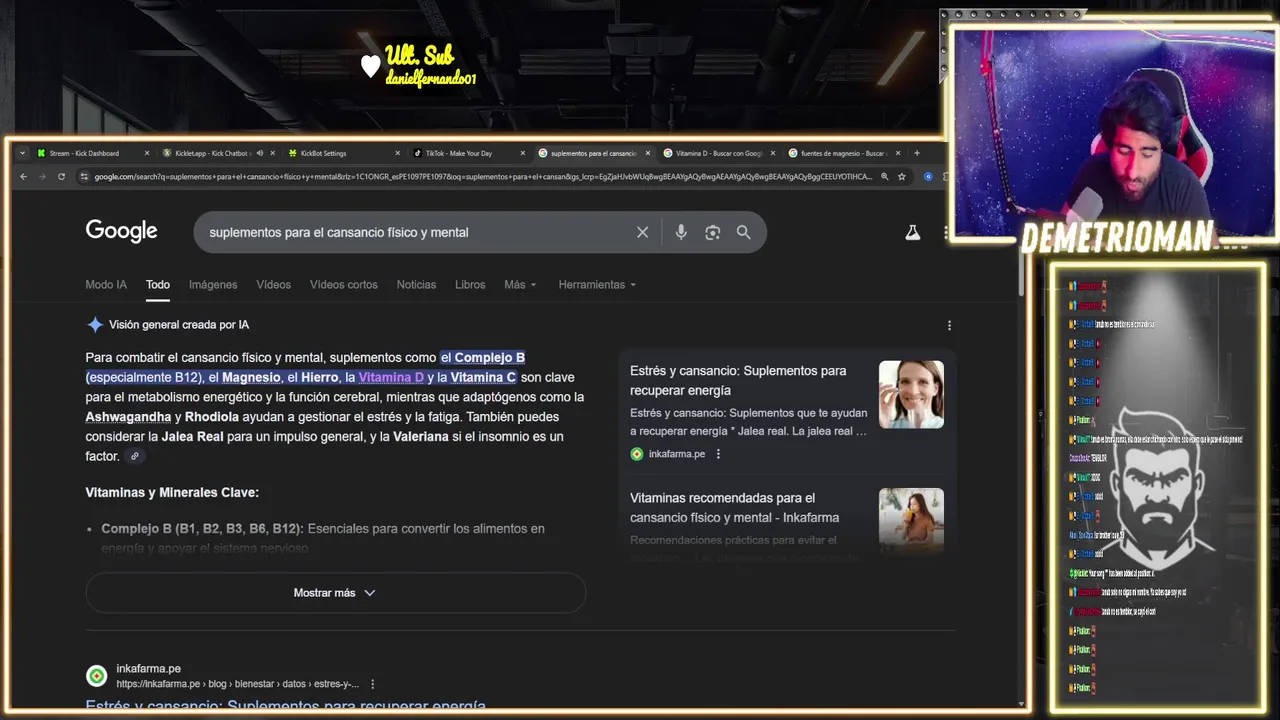Close the TikTok tab
Screen dimensions: 1280x720
point(522,153)
